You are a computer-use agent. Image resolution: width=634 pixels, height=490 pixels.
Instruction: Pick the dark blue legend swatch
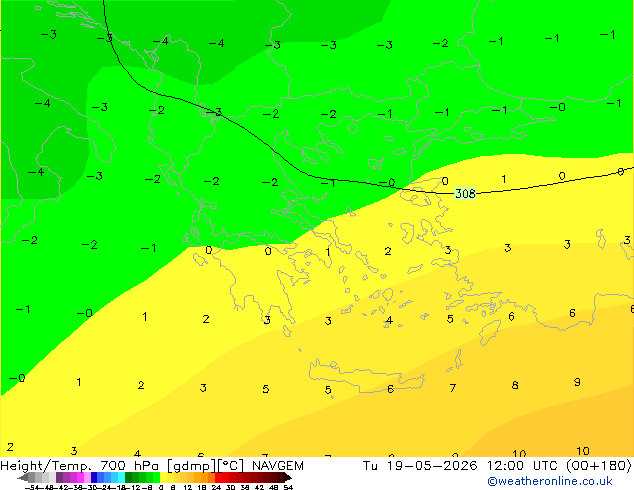[94, 477]
